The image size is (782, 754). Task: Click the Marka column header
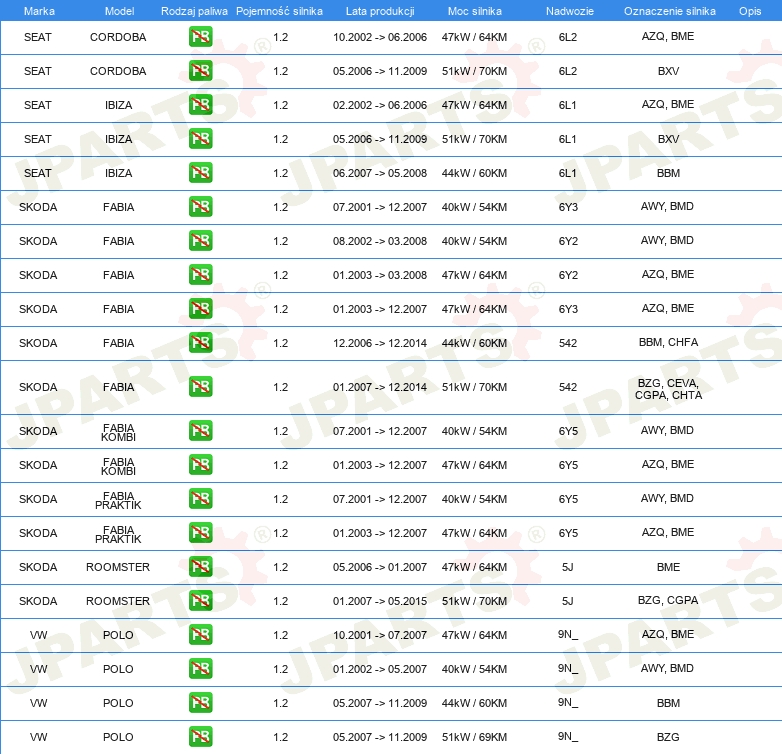[39, 11]
